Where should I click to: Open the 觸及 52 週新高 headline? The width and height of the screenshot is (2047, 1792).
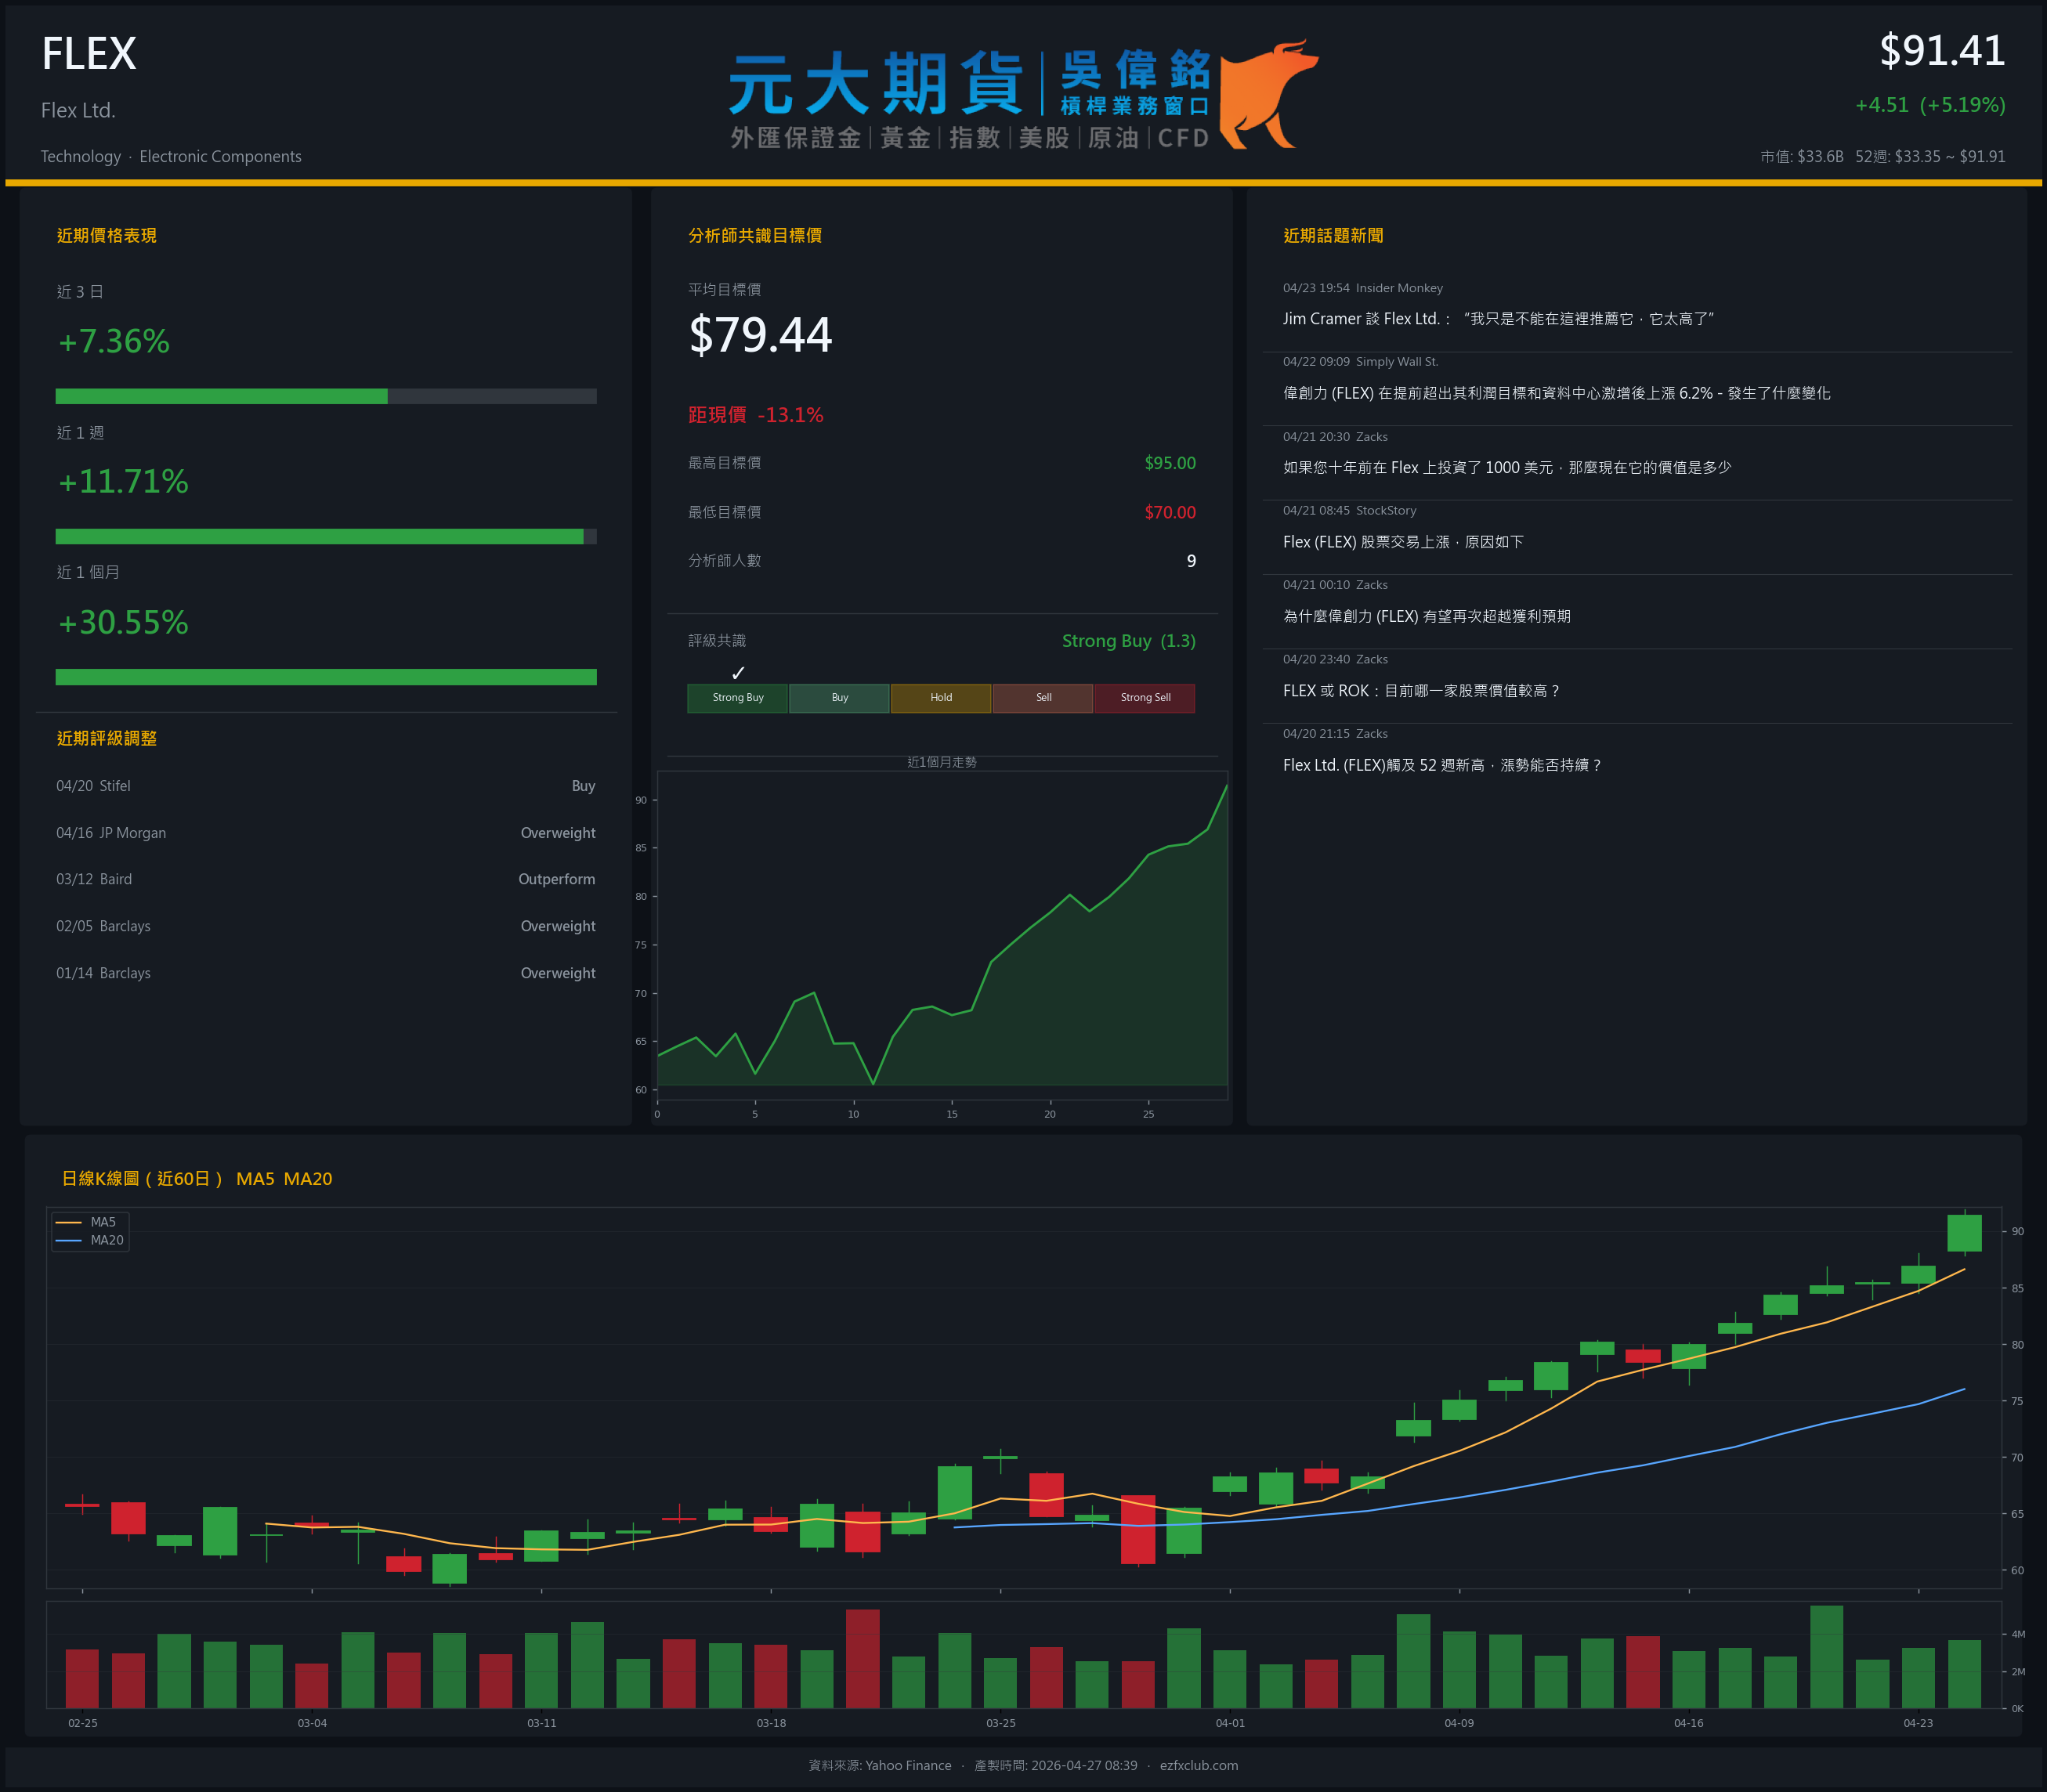1443,765
